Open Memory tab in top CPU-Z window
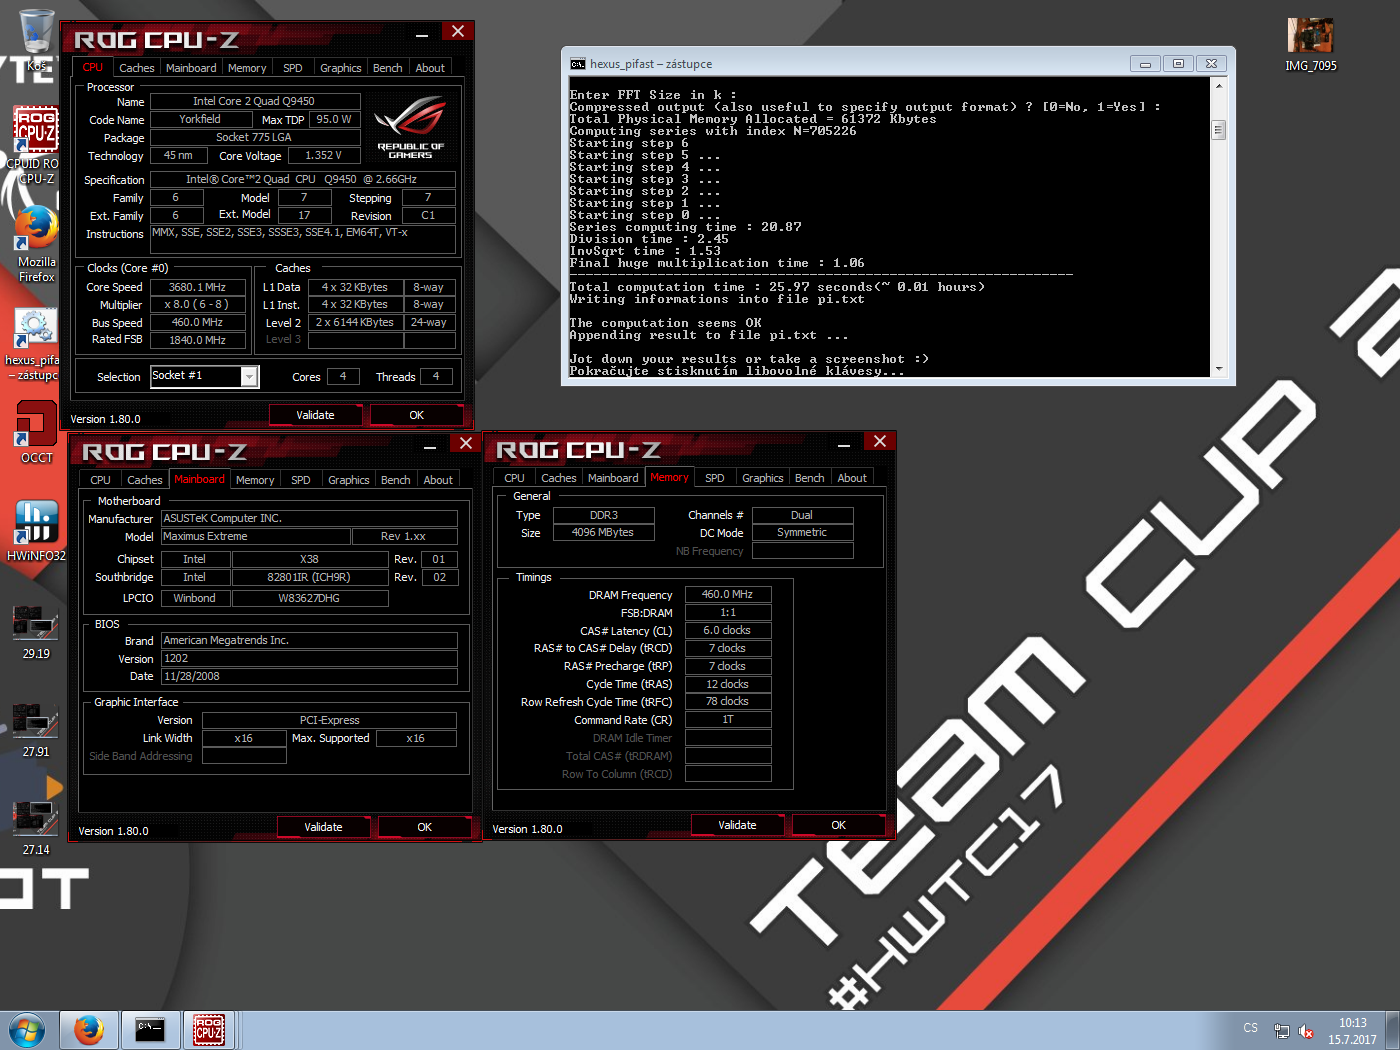 [x=247, y=68]
